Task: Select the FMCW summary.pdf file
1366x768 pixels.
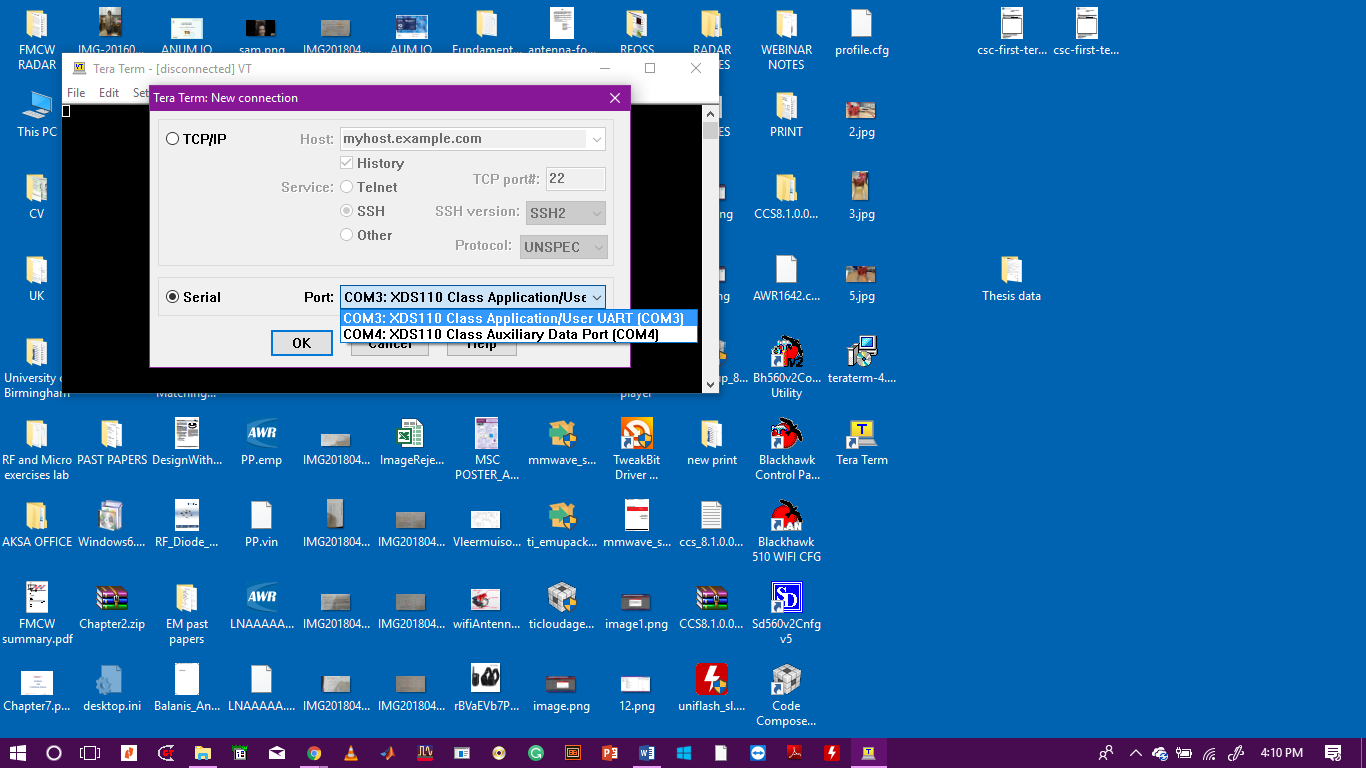Action: [37, 613]
